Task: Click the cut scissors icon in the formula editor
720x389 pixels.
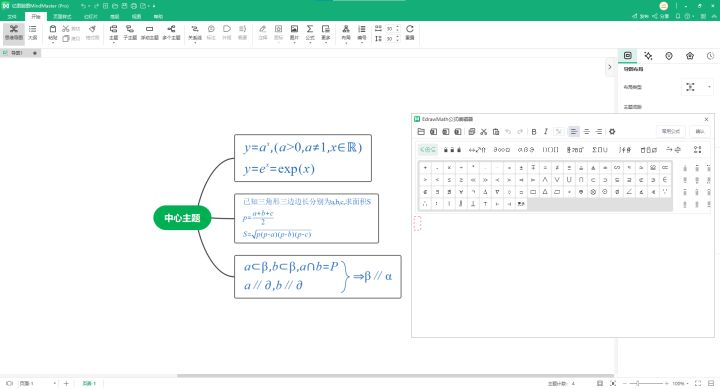Action: pyautogui.click(x=484, y=131)
